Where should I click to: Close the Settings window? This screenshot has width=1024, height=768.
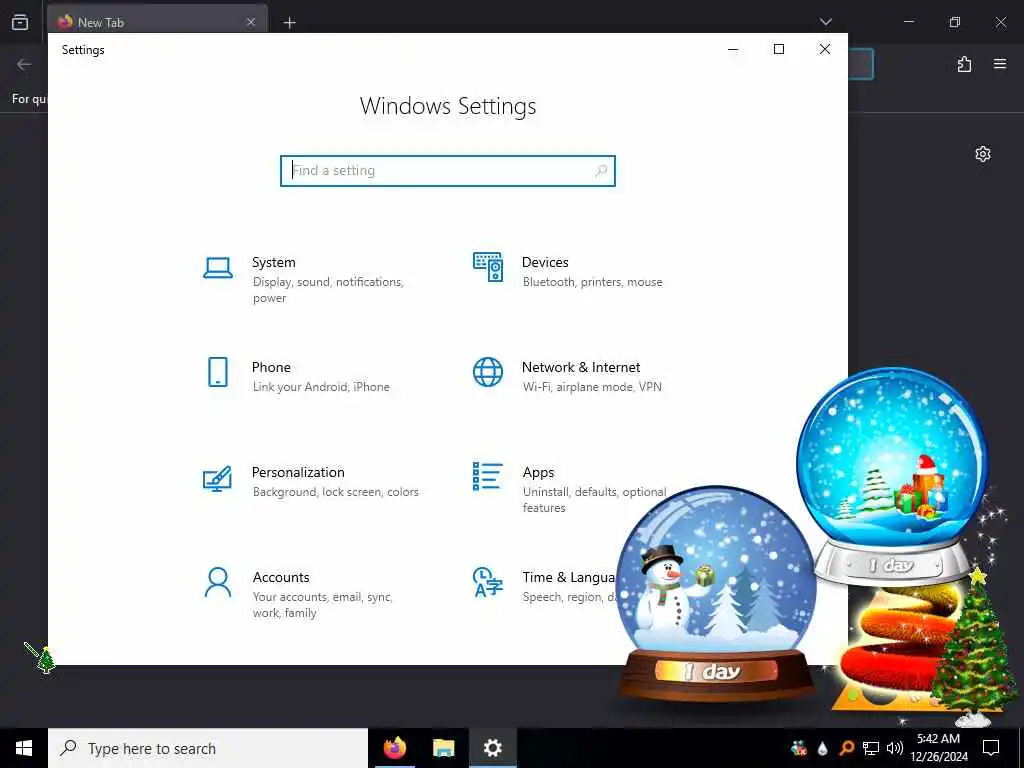825,50
